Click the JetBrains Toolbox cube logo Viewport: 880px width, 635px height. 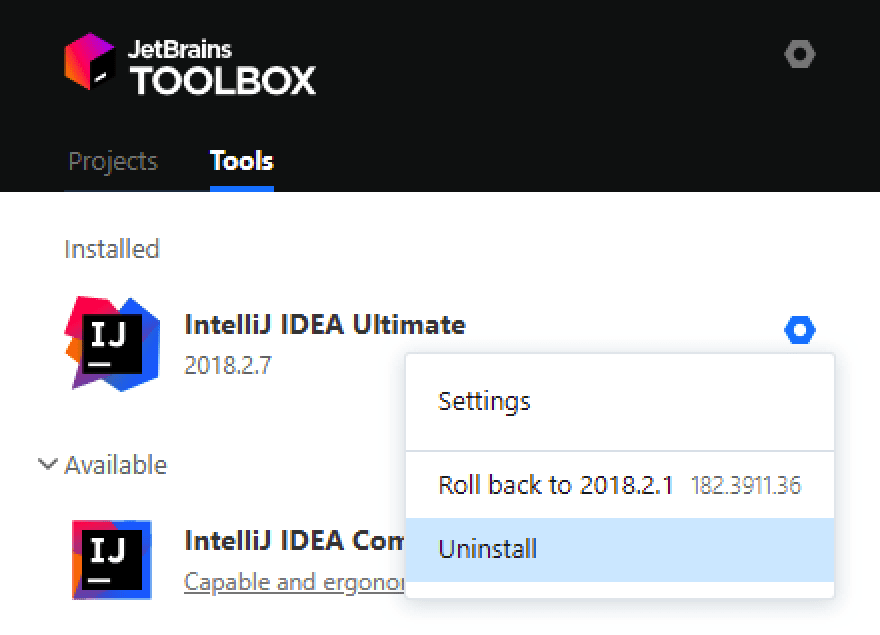coord(90,61)
